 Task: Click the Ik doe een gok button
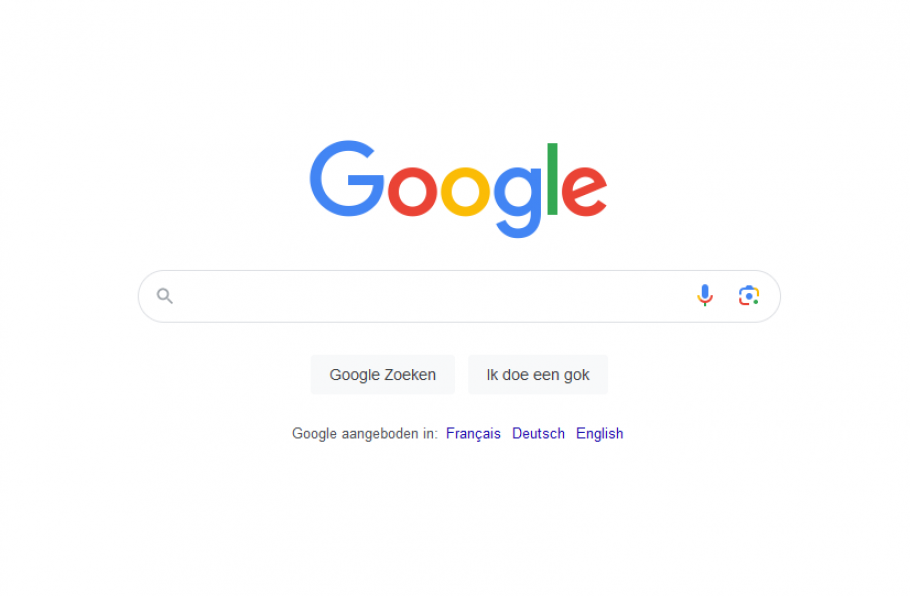tap(538, 375)
